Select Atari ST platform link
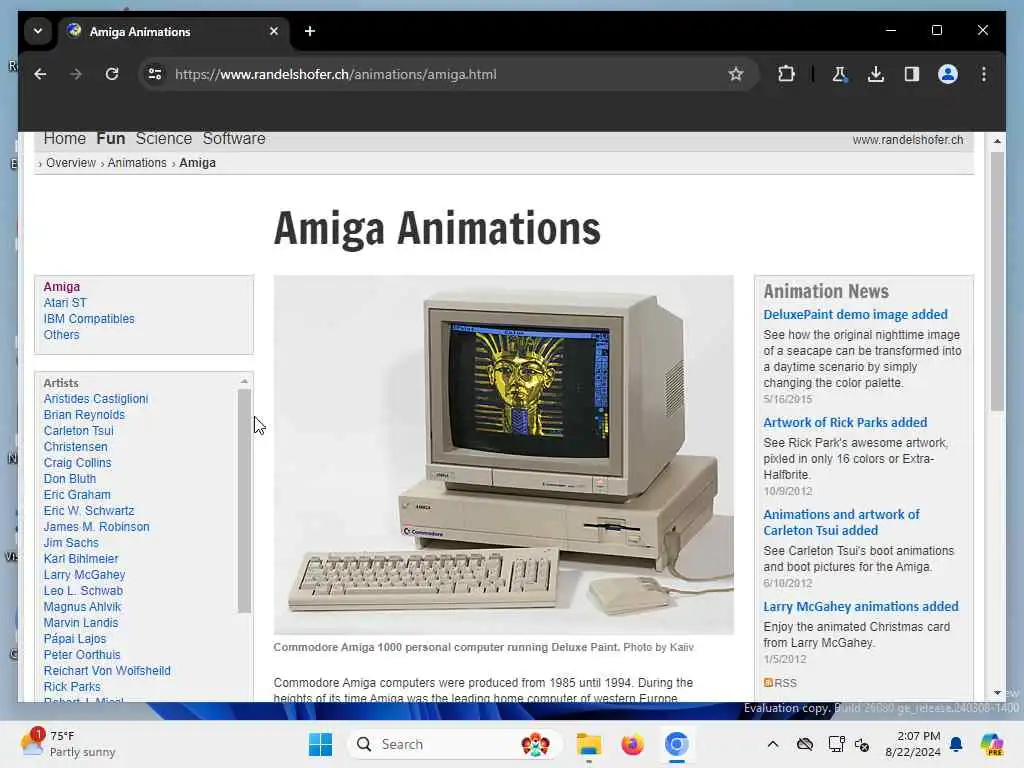Image resolution: width=1024 pixels, height=768 pixels. (65, 303)
